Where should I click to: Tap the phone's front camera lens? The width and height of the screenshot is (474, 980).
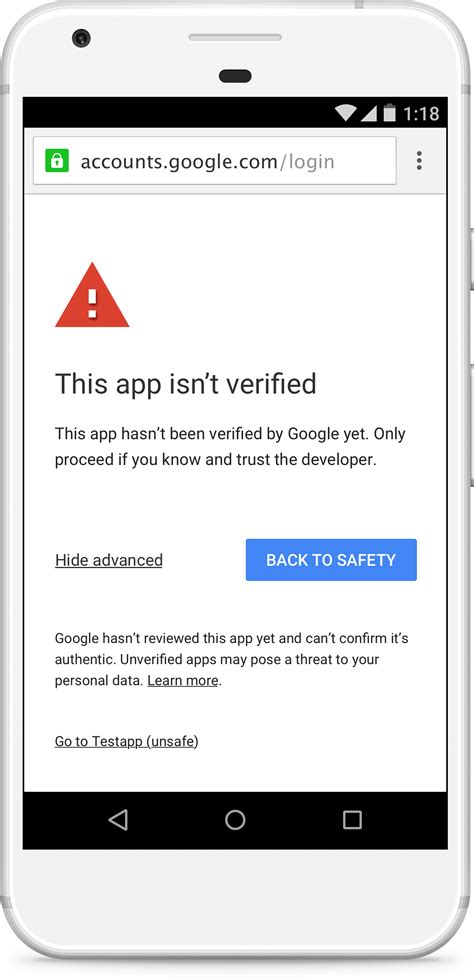click(81, 38)
